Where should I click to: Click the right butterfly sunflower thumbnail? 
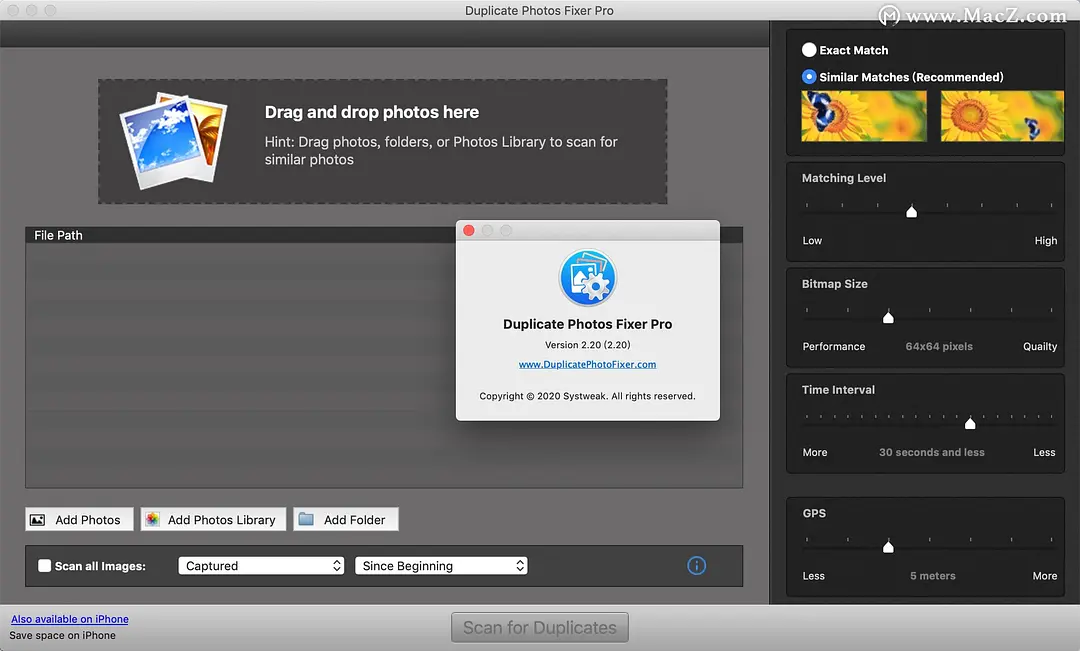tap(1002, 116)
